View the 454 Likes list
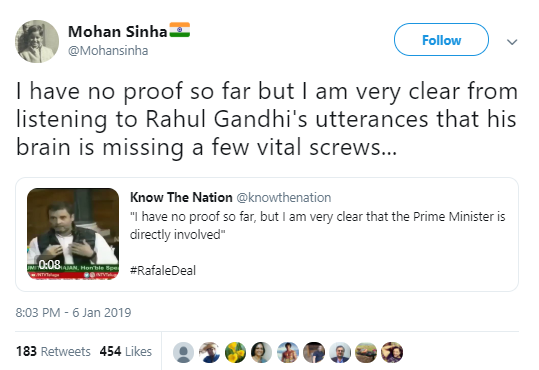The width and height of the screenshot is (539, 370). coord(125,351)
